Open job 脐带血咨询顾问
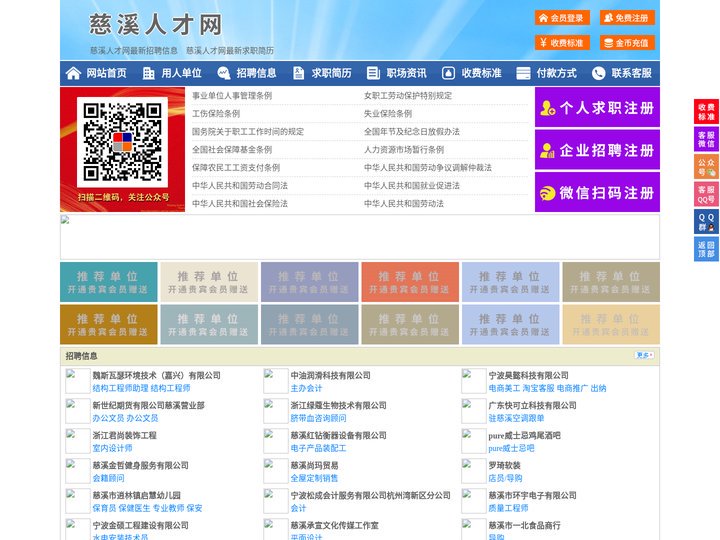The image size is (720, 540). click(x=318, y=418)
